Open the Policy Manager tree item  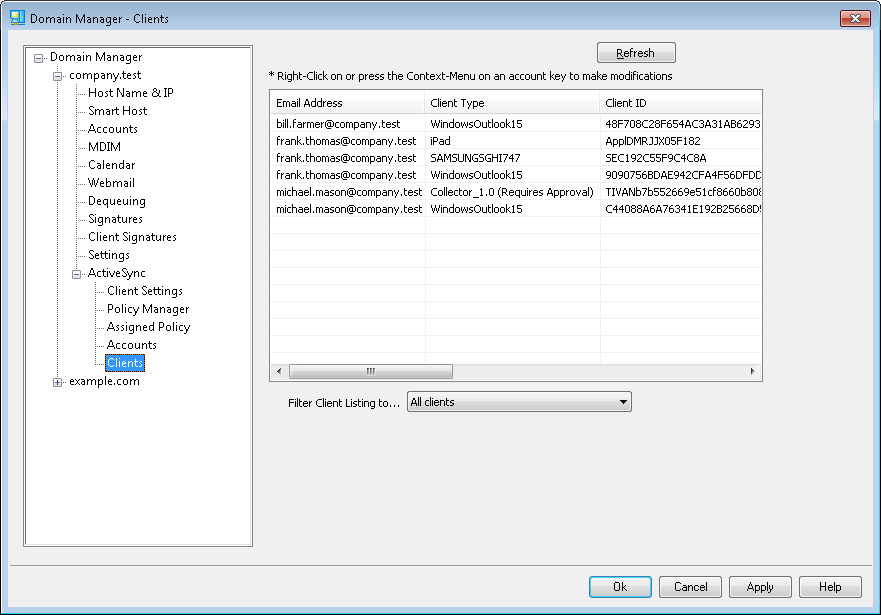(147, 309)
